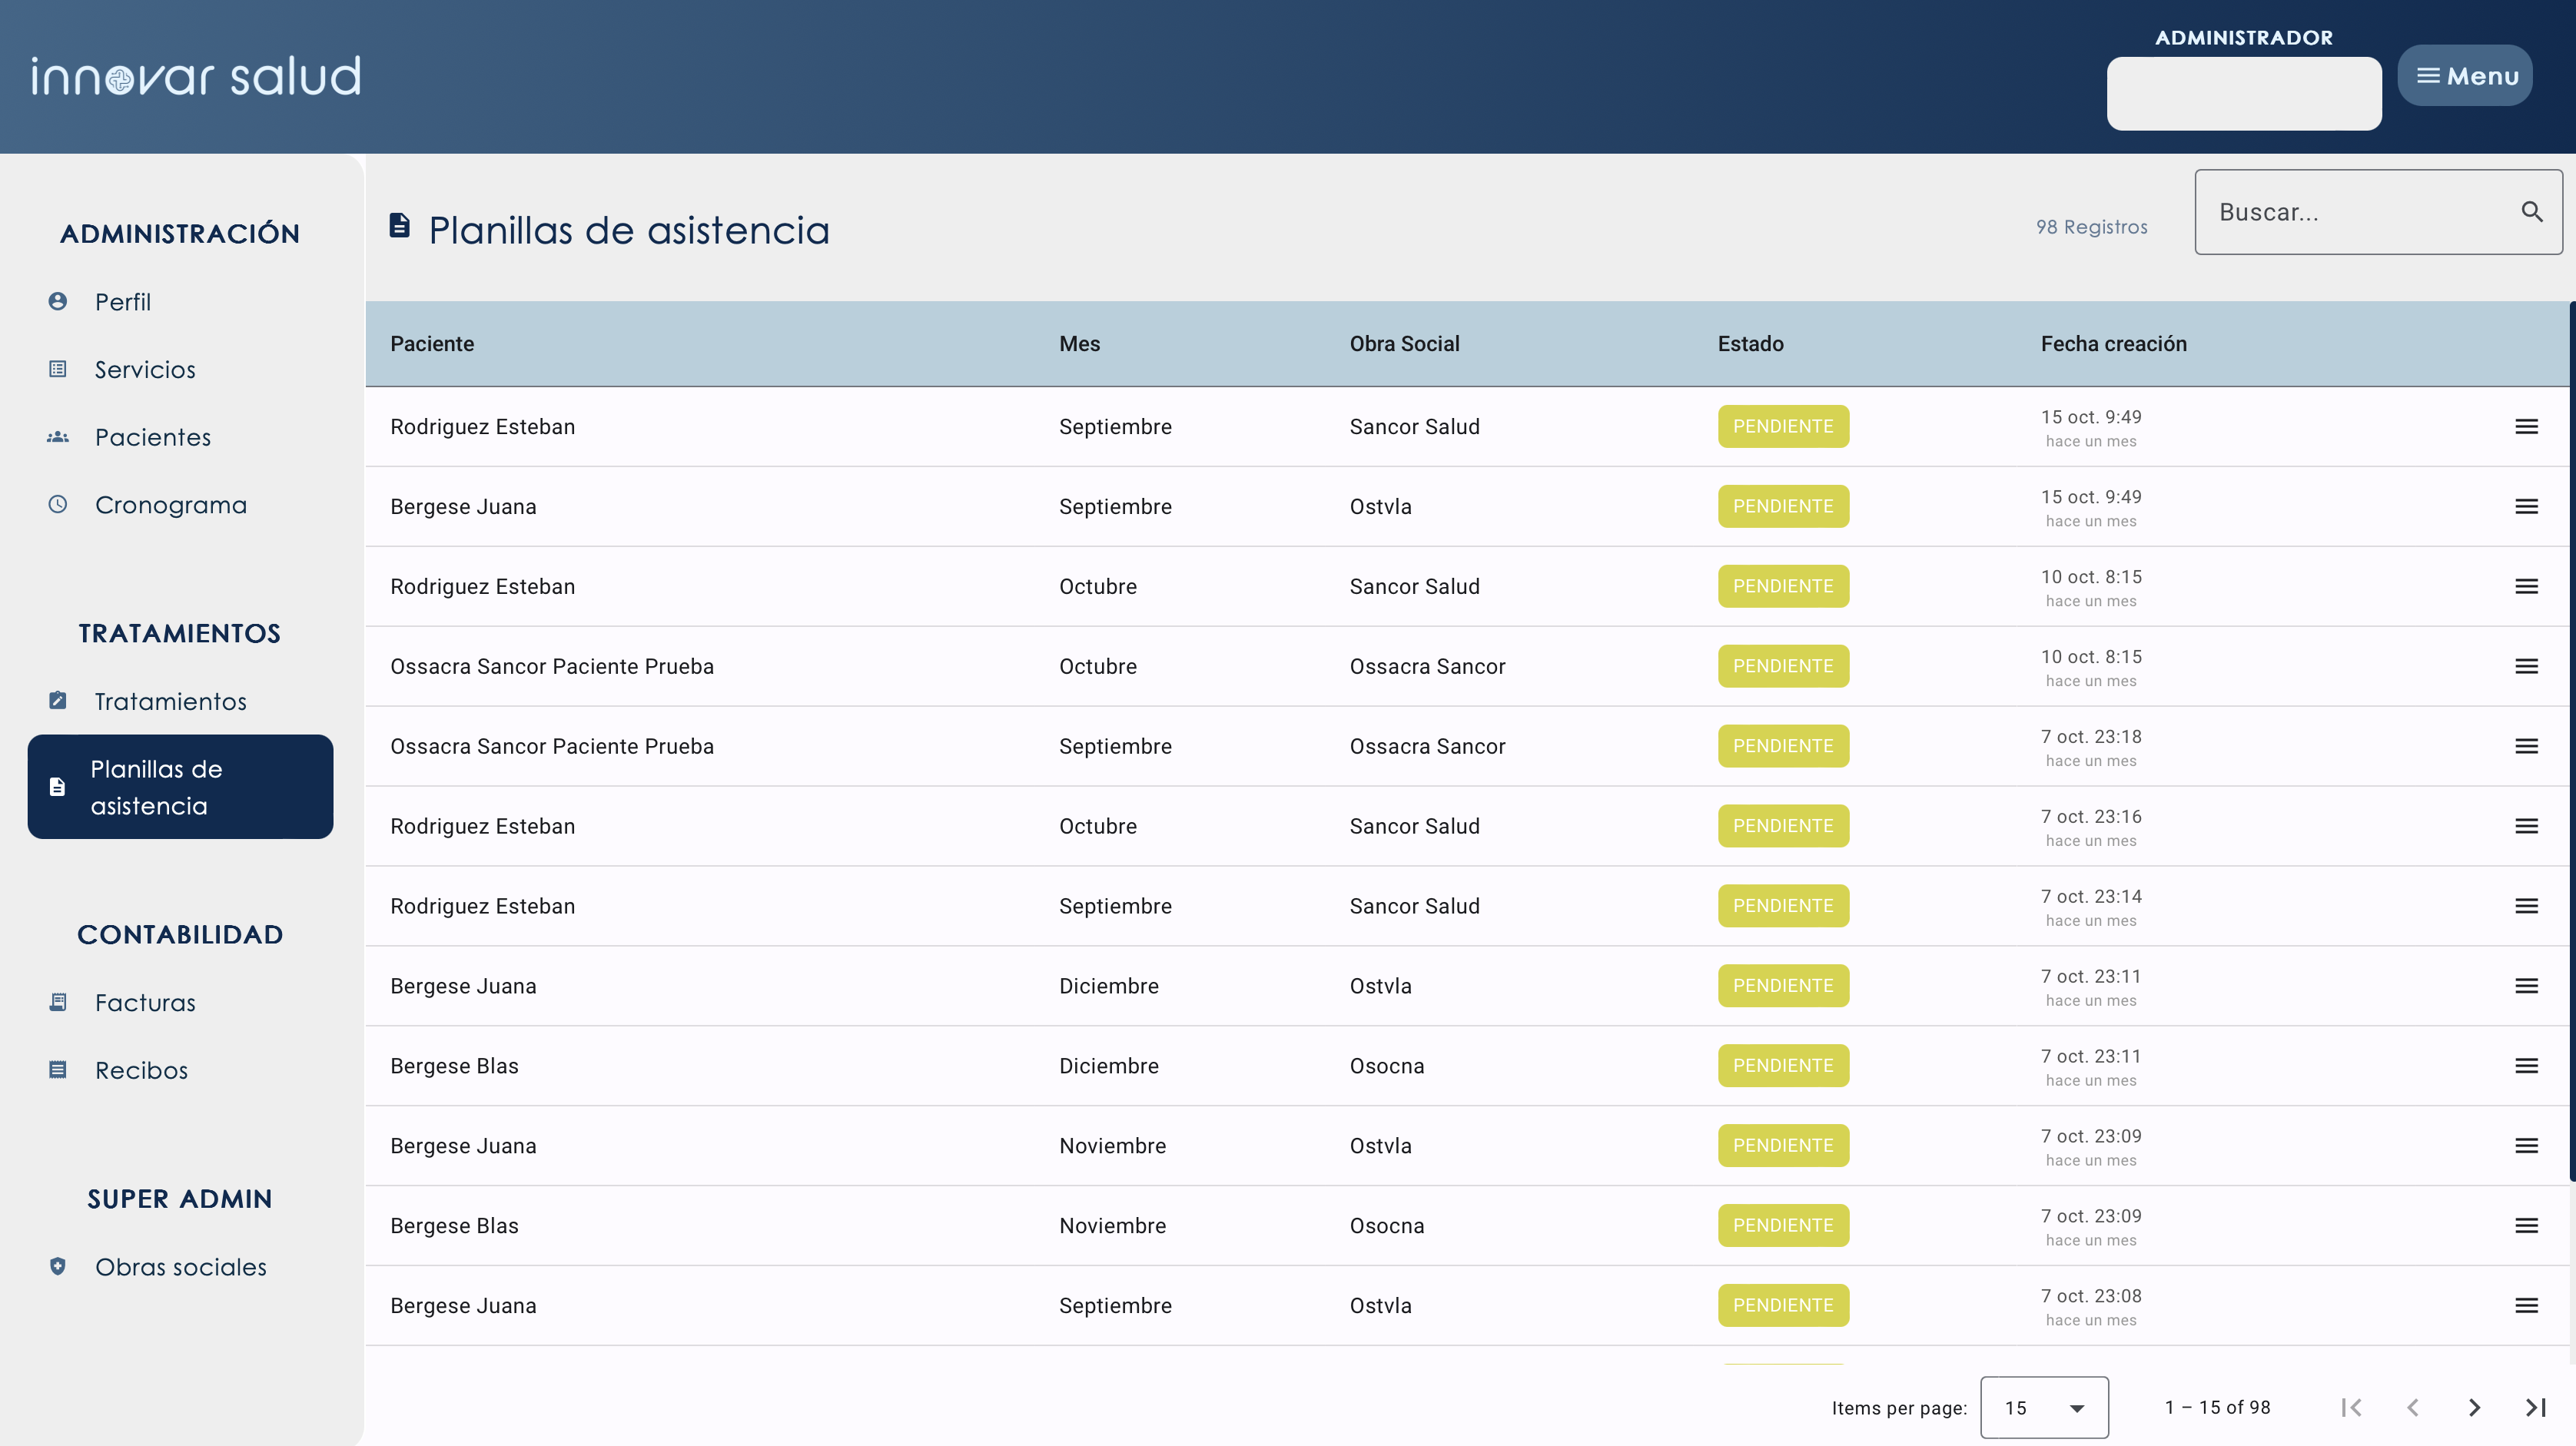Open row menu for Bergese Blas Noviembre row
The height and width of the screenshot is (1446, 2576).
pos(2526,1226)
